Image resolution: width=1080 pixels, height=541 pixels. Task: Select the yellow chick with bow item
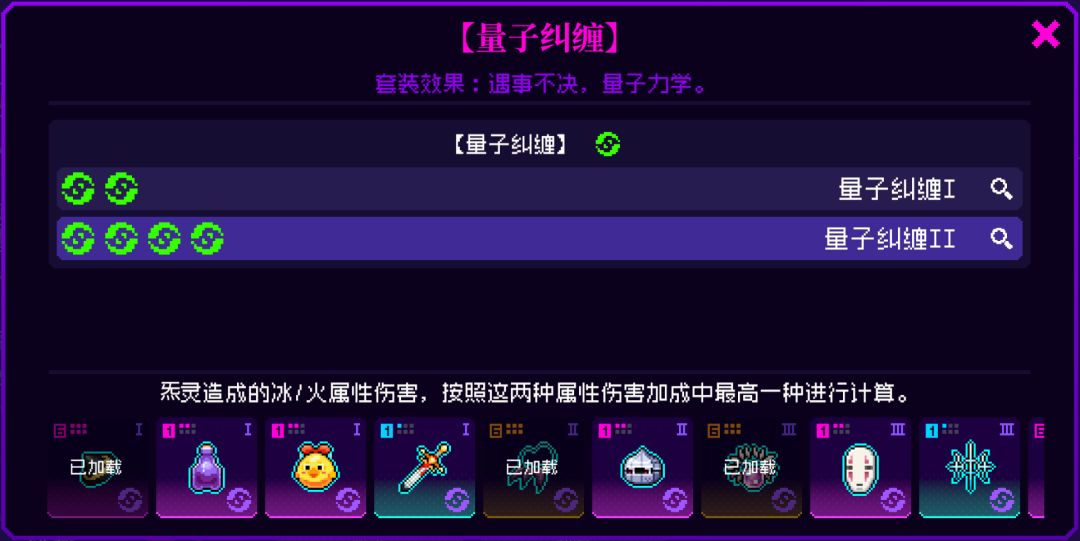315,467
